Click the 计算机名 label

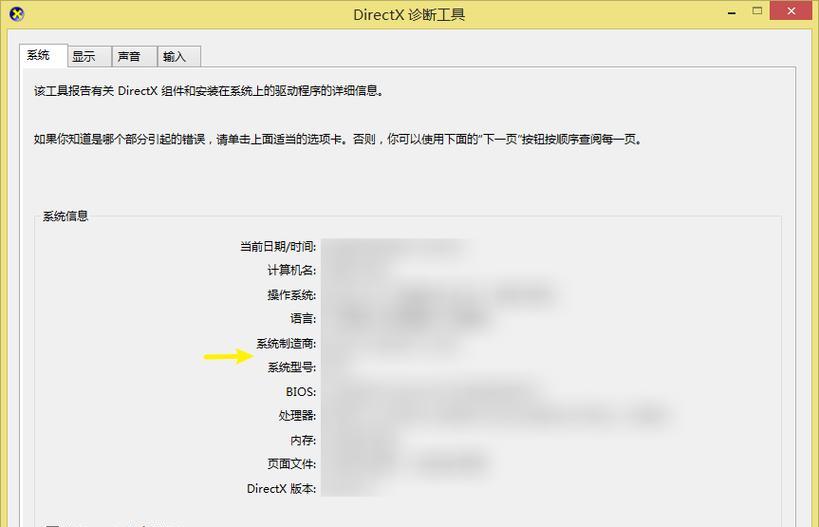point(291,271)
